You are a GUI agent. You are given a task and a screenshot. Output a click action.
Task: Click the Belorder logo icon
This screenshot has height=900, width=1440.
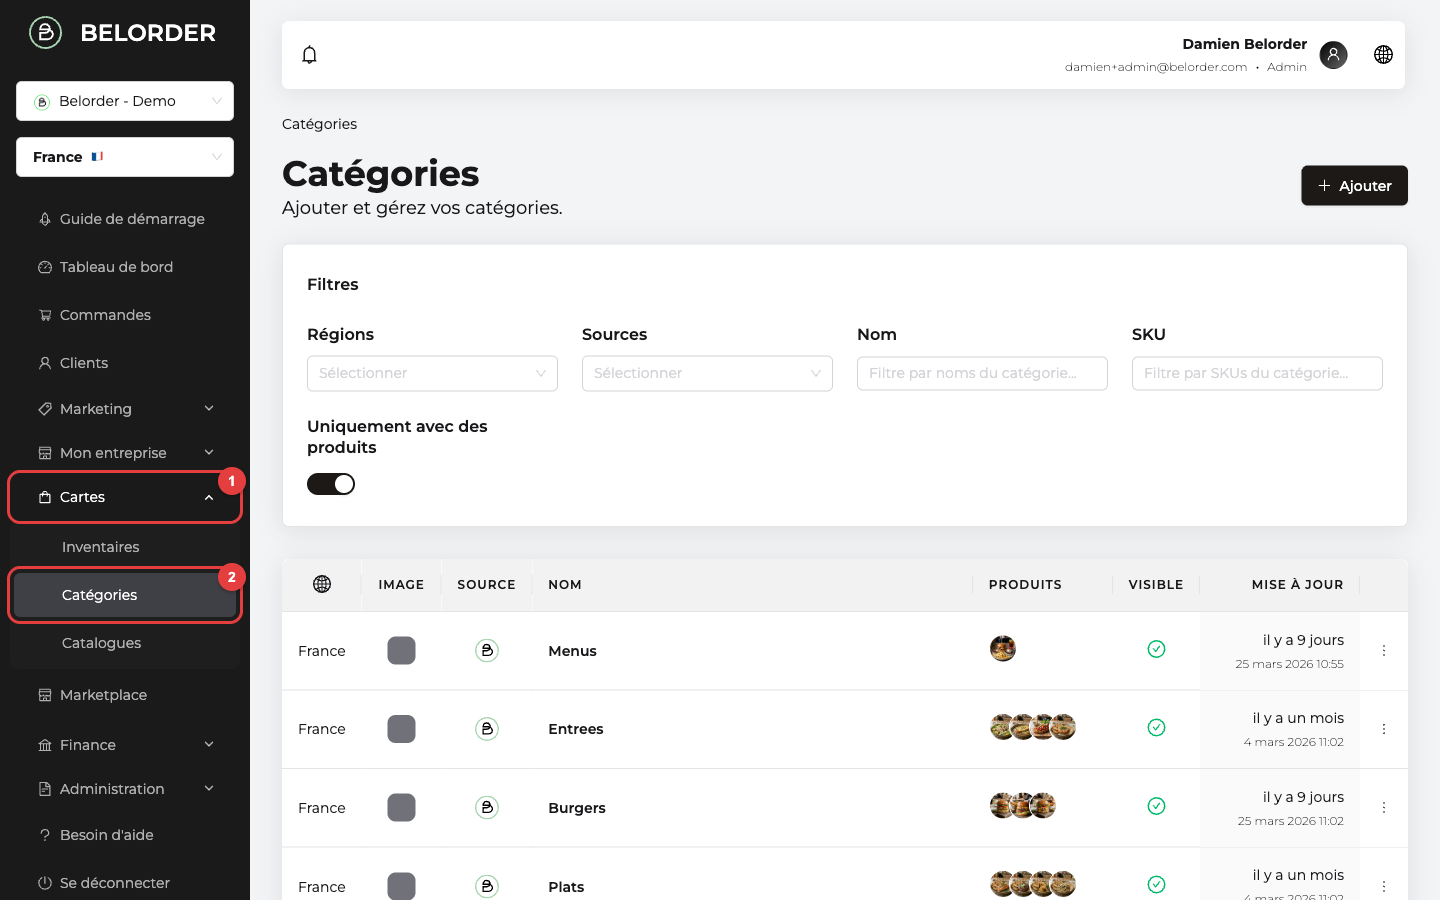[x=45, y=33]
